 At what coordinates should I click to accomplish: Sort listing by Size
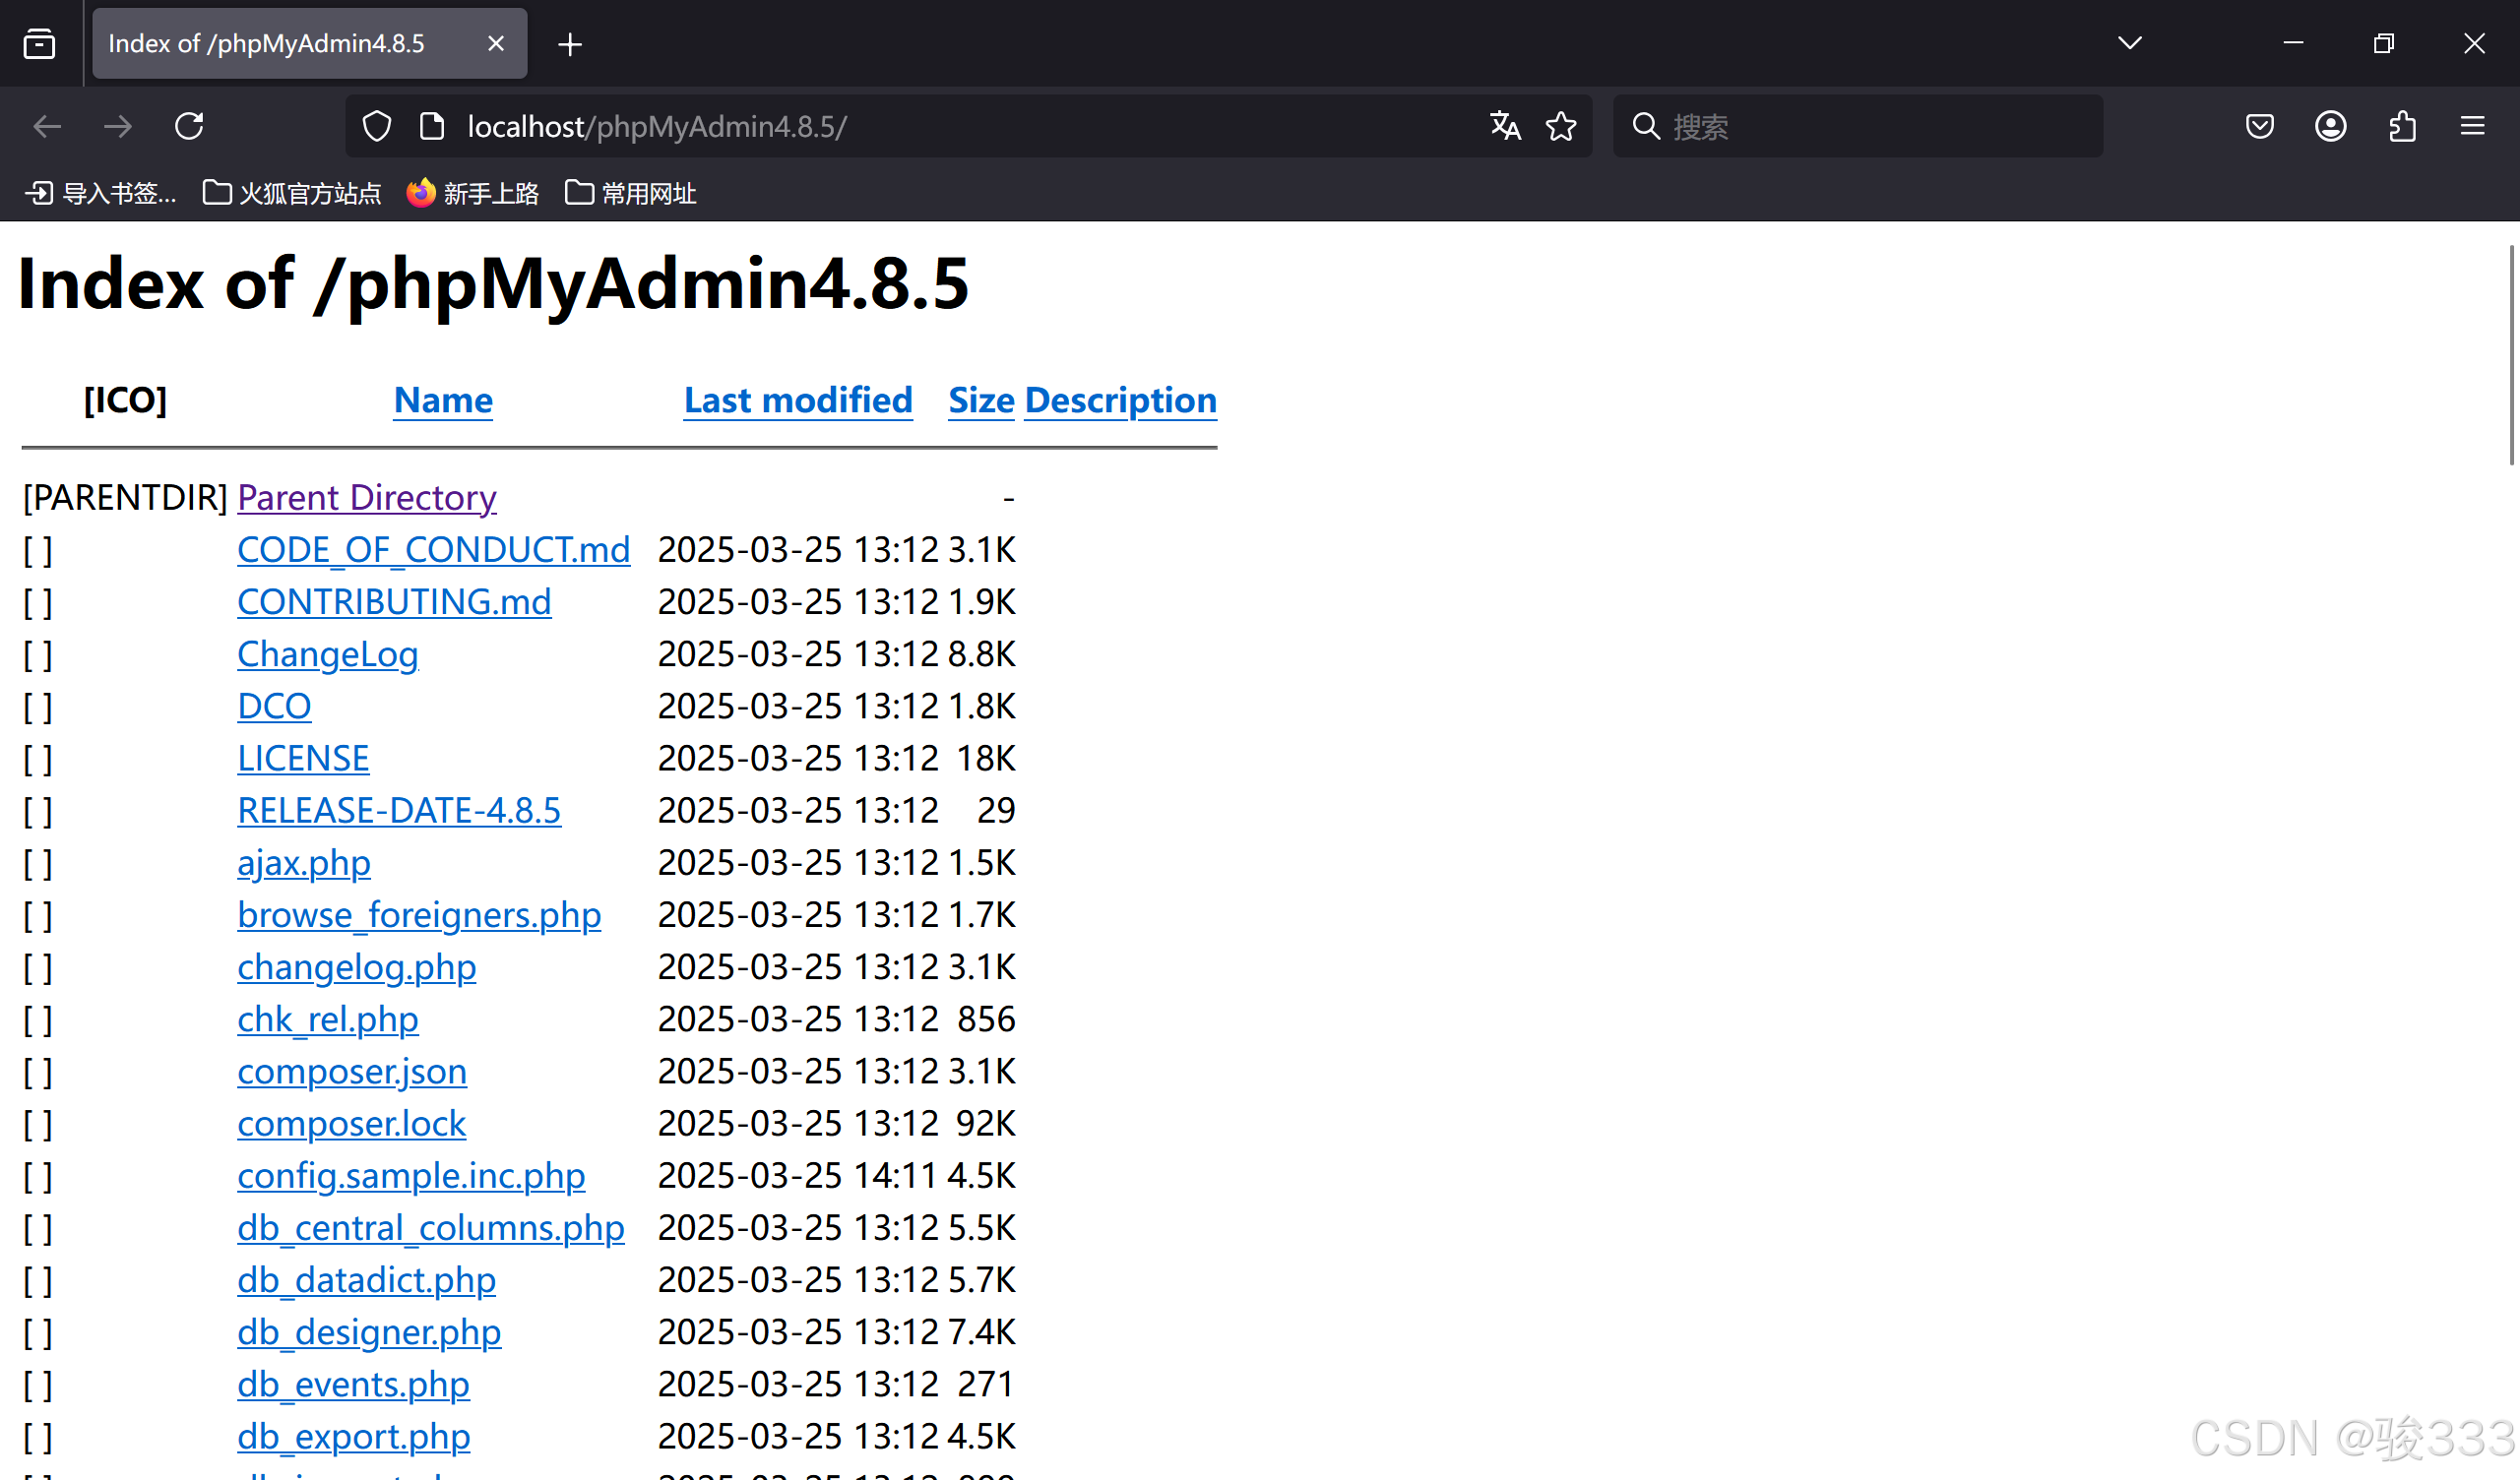pyautogui.click(x=980, y=400)
